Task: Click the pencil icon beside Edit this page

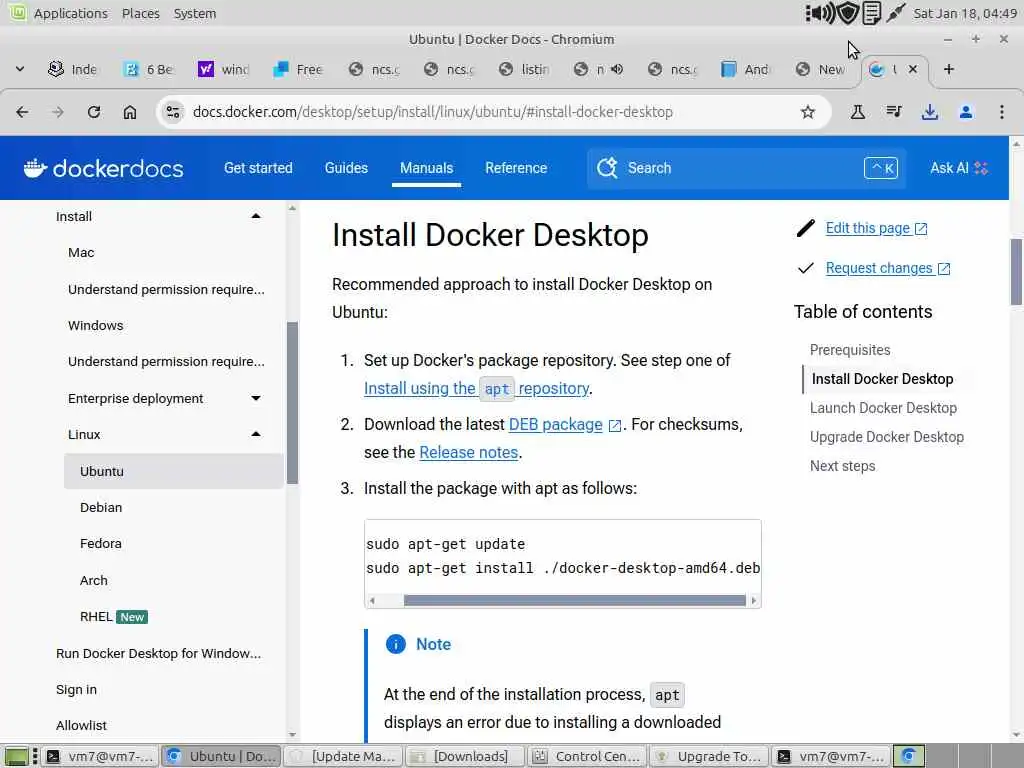Action: coord(806,229)
